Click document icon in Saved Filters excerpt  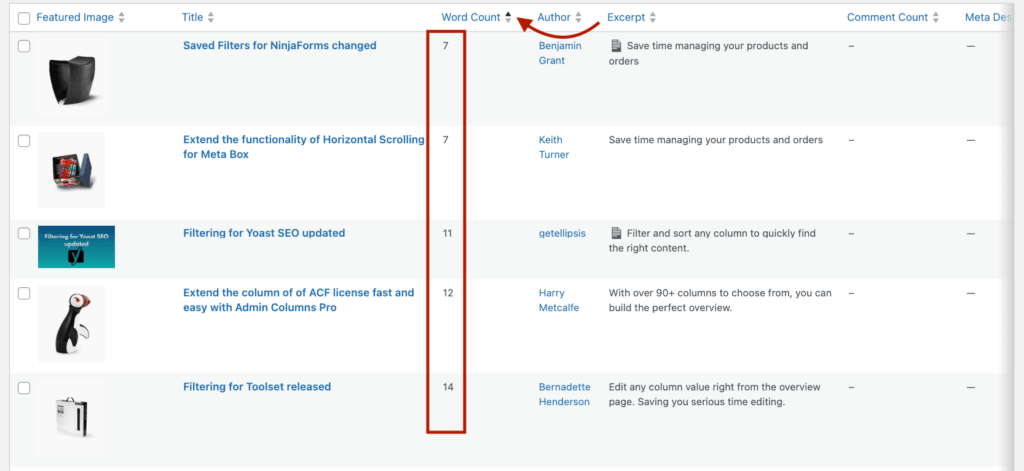tap(616, 46)
